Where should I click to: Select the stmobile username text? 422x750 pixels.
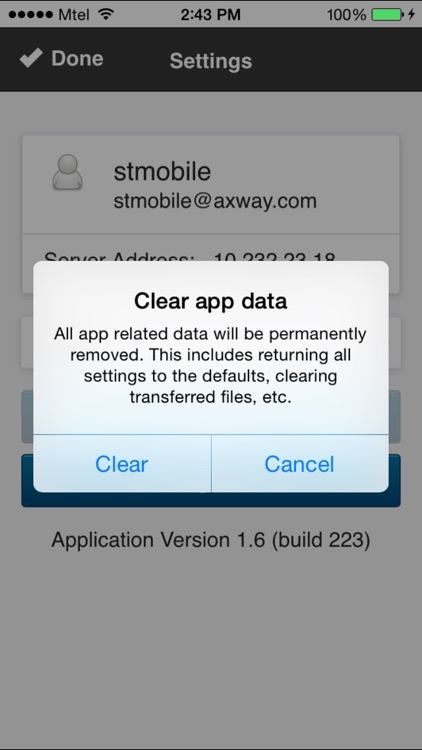click(x=162, y=171)
